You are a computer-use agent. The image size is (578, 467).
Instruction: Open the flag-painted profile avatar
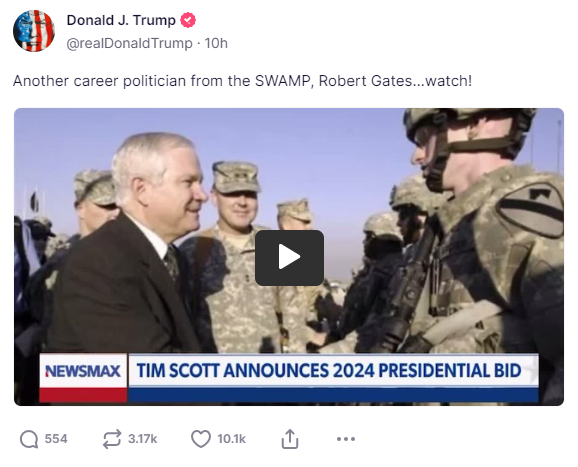coord(34,31)
